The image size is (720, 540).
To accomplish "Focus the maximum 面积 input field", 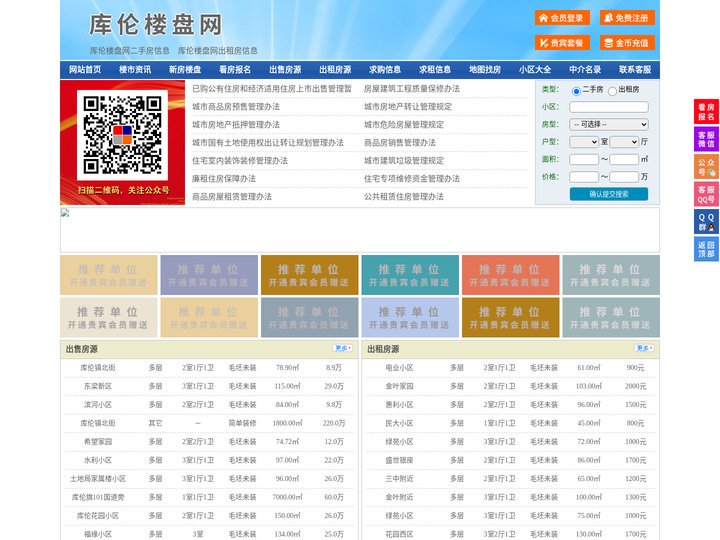I will pyautogui.click(x=624, y=159).
